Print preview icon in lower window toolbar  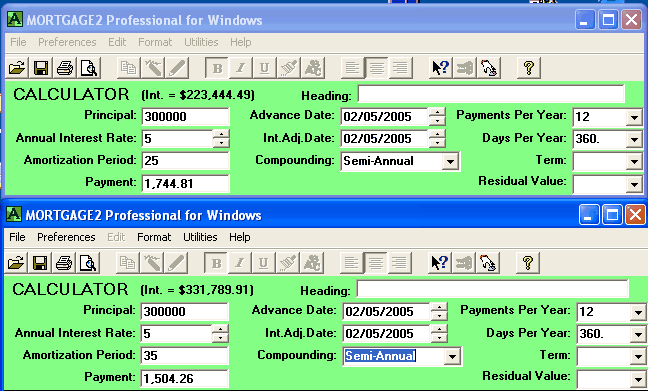pos(88,263)
